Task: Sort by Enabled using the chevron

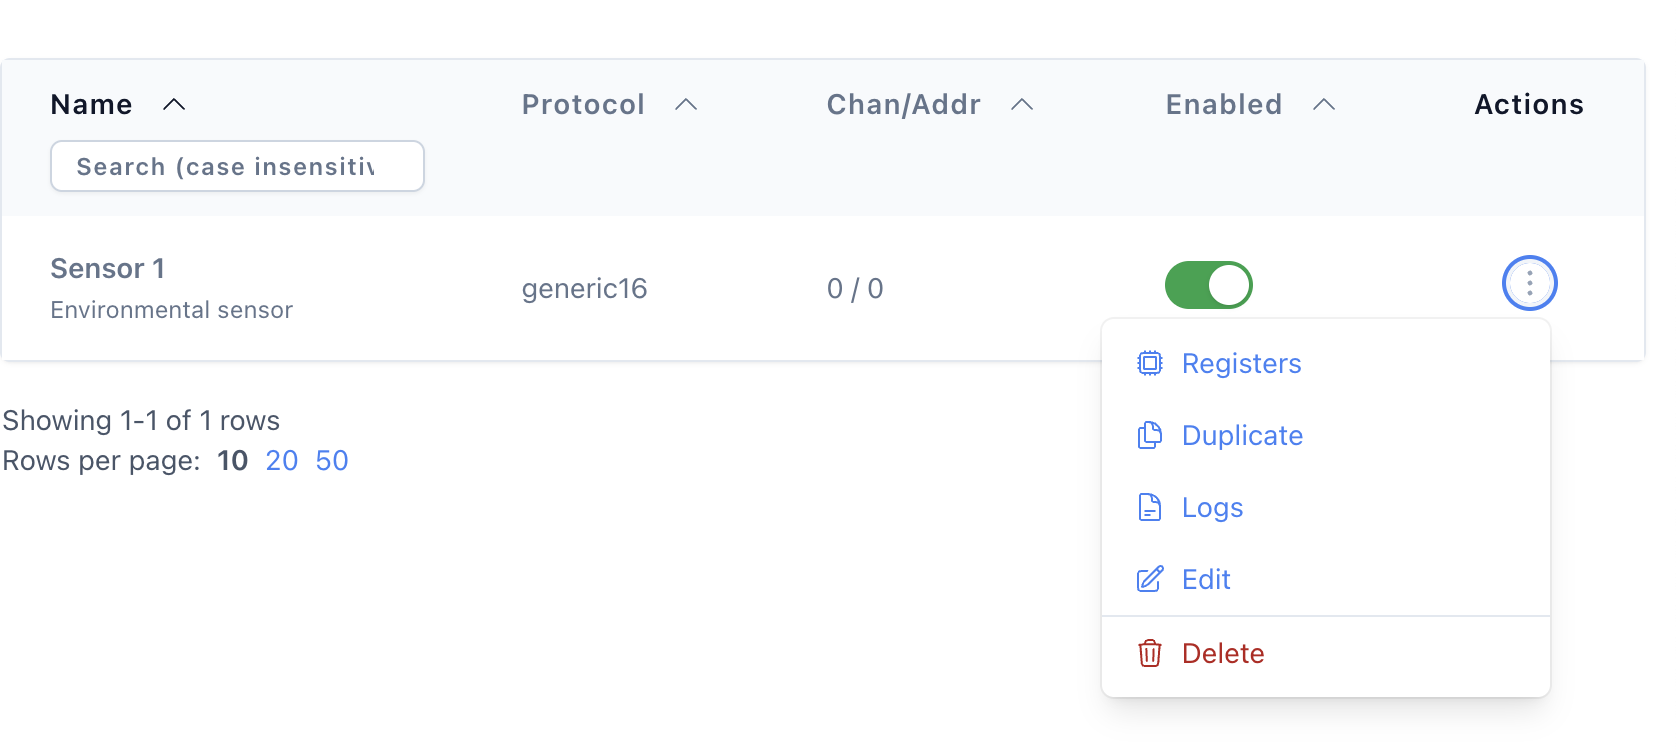Action: (x=1324, y=104)
